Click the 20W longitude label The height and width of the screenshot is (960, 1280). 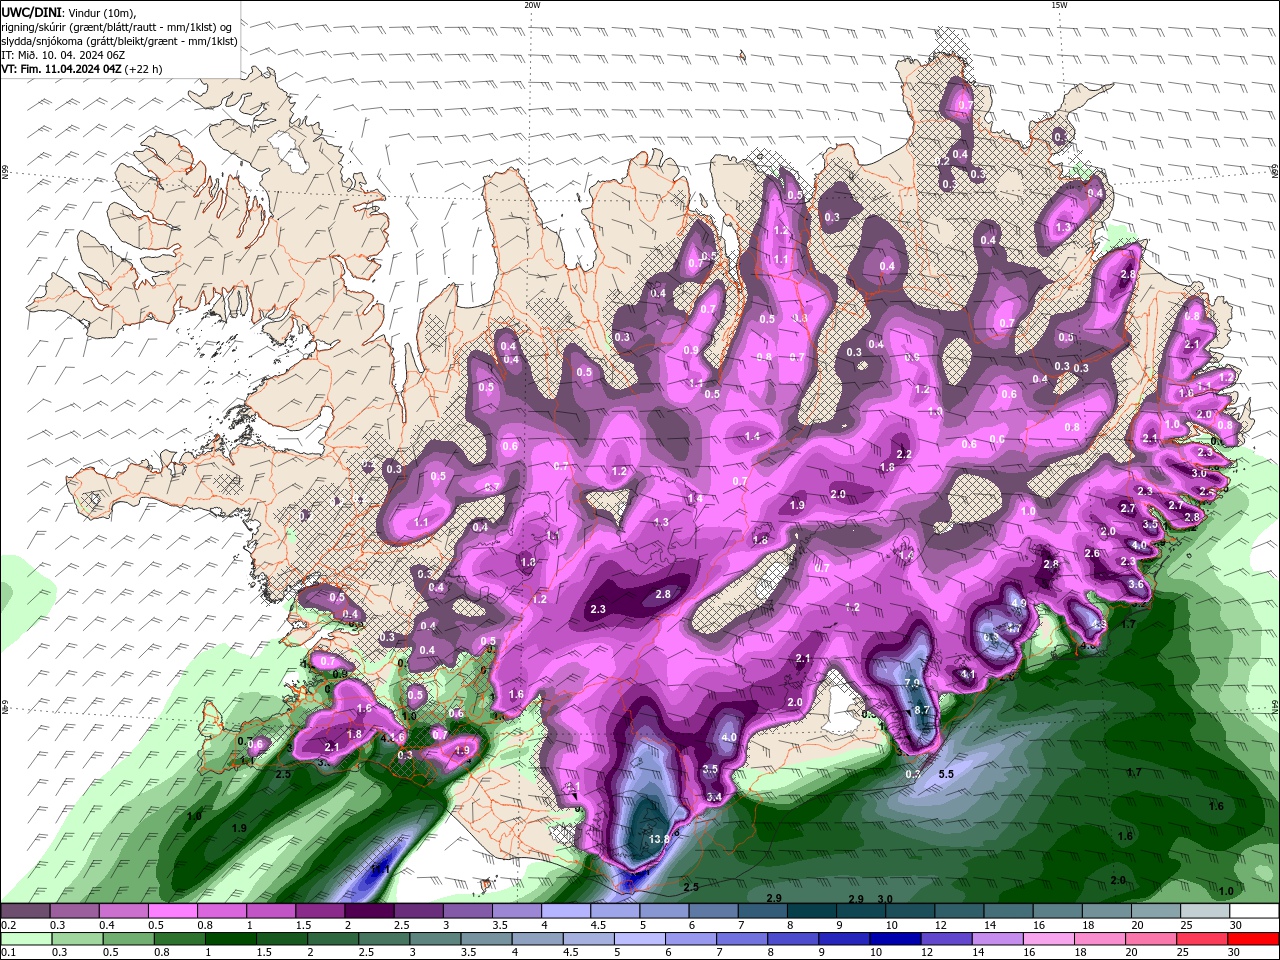tap(532, 5)
